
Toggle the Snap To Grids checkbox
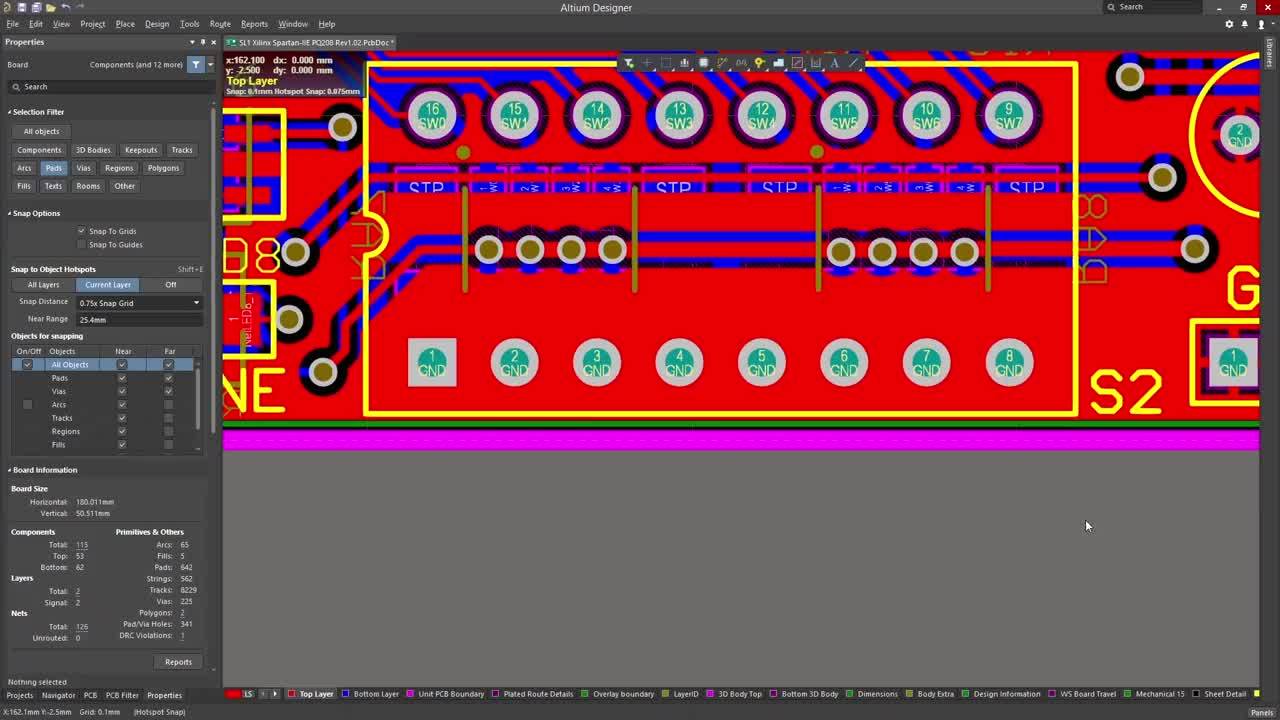click(x=82, y=231)
